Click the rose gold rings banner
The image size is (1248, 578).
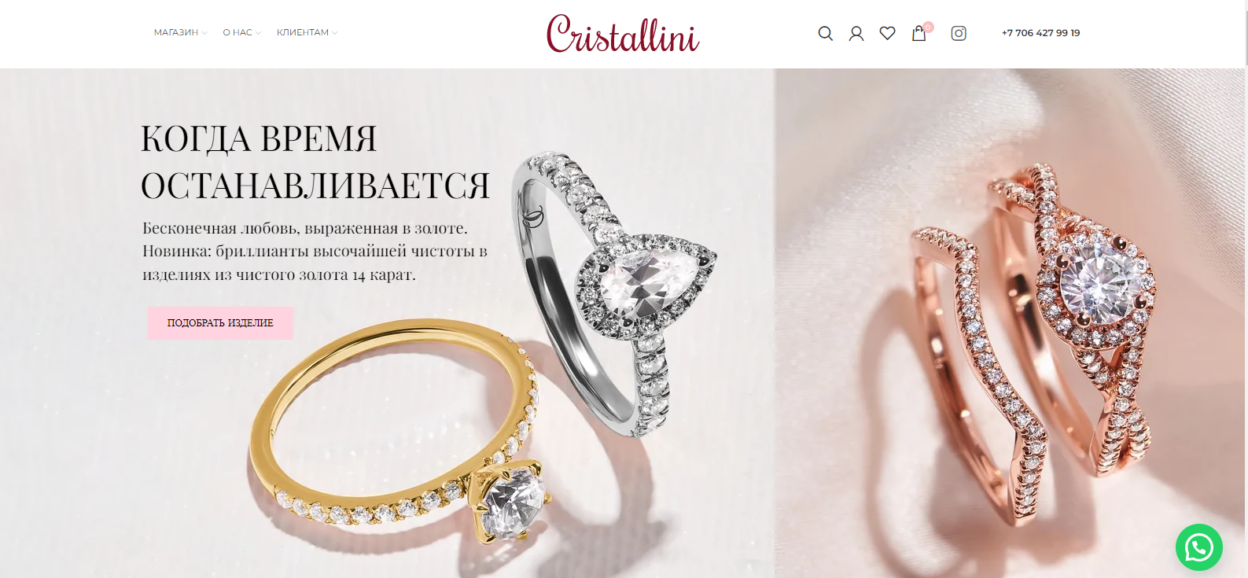(1011, 323)
